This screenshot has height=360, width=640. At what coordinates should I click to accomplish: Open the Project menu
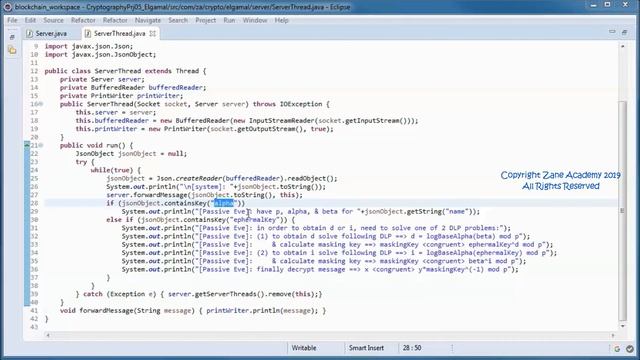click(x=206, y=20)
